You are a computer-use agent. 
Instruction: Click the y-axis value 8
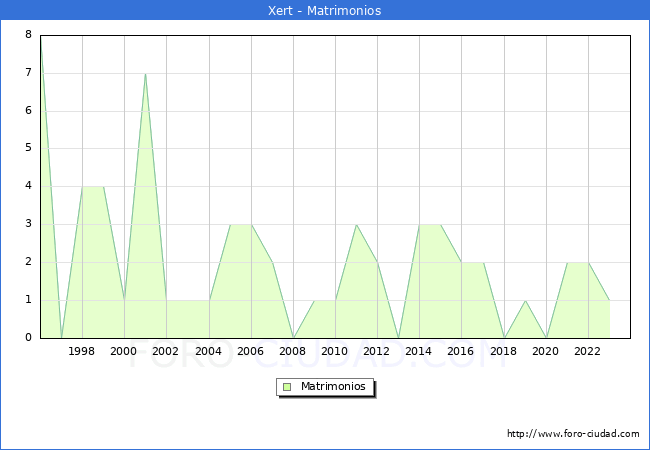click(x=28, y=34)
